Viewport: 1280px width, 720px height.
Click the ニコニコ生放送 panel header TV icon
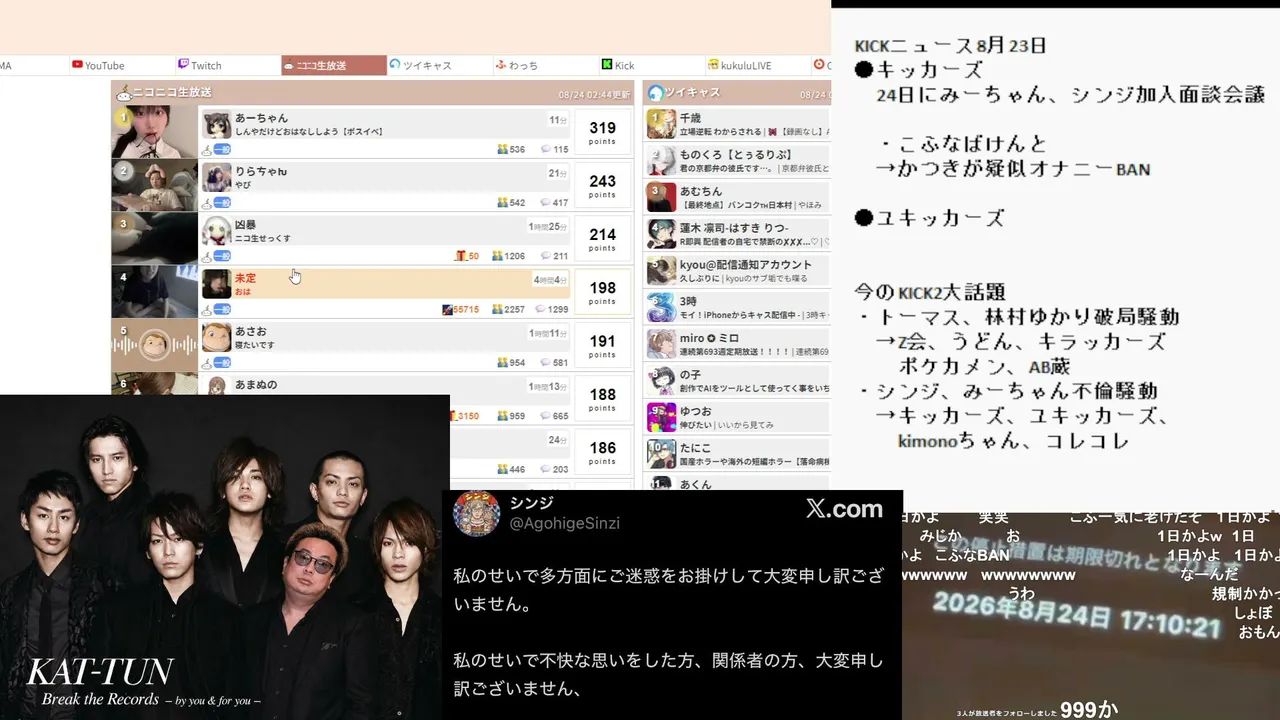coord(124,93)
